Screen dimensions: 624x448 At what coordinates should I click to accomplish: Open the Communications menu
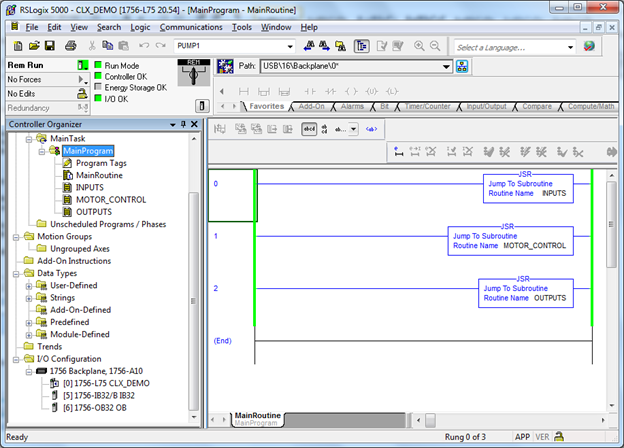tap(191, 27)
